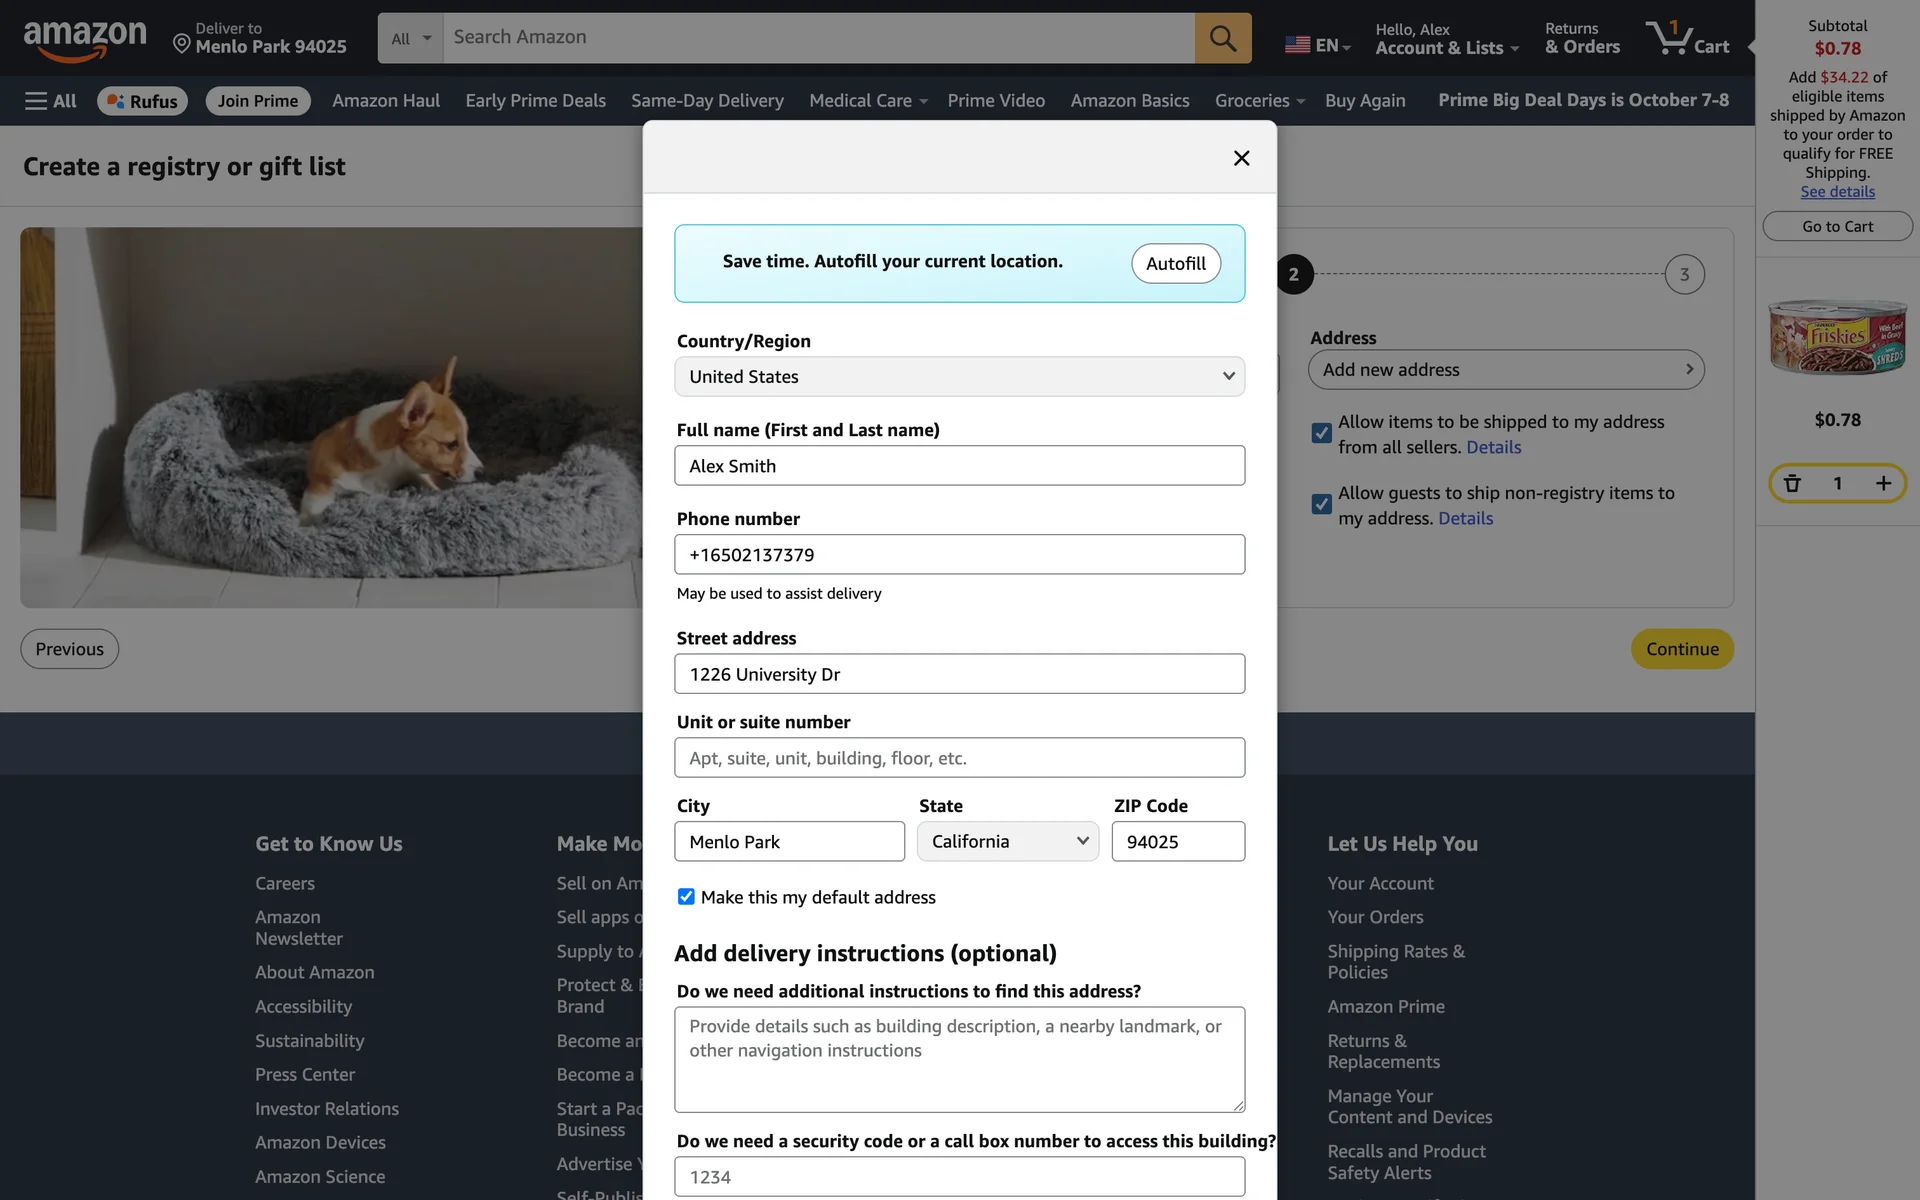This screenshot has height=1200, width=1920.
Task: Increase quantity with plus icon
Action: pos(1883,484)
